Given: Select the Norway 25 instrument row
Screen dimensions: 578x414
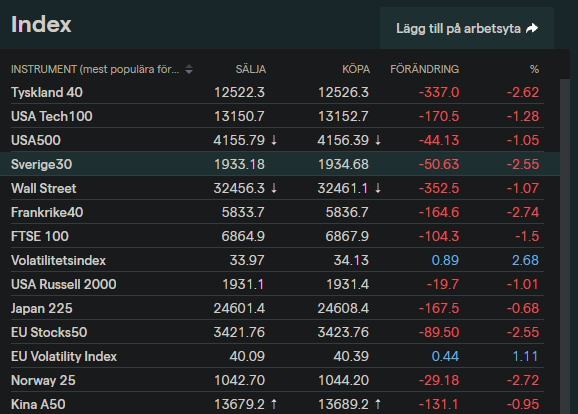Looking at the screenshot, I should coord(277,380).
